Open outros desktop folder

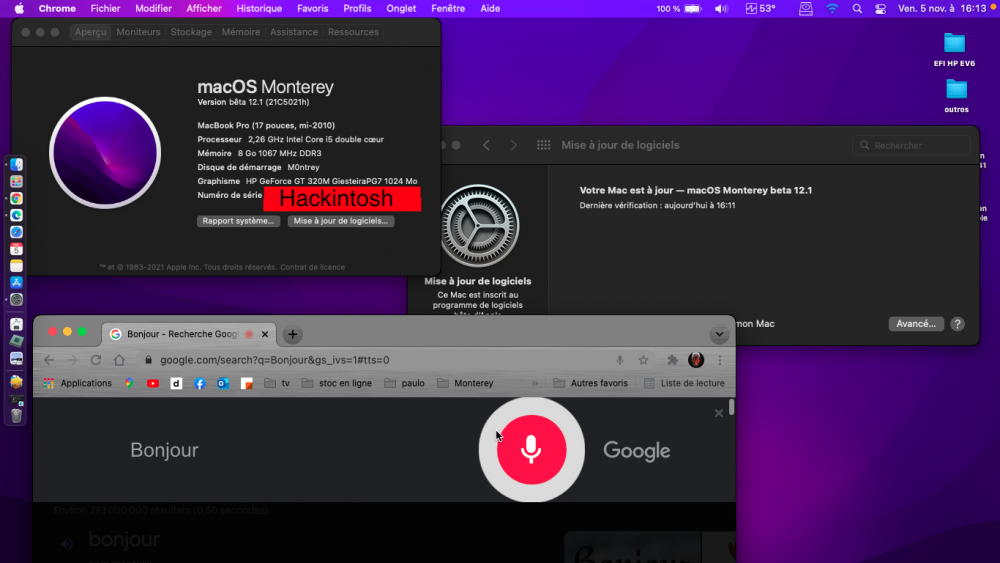(956, 96)
